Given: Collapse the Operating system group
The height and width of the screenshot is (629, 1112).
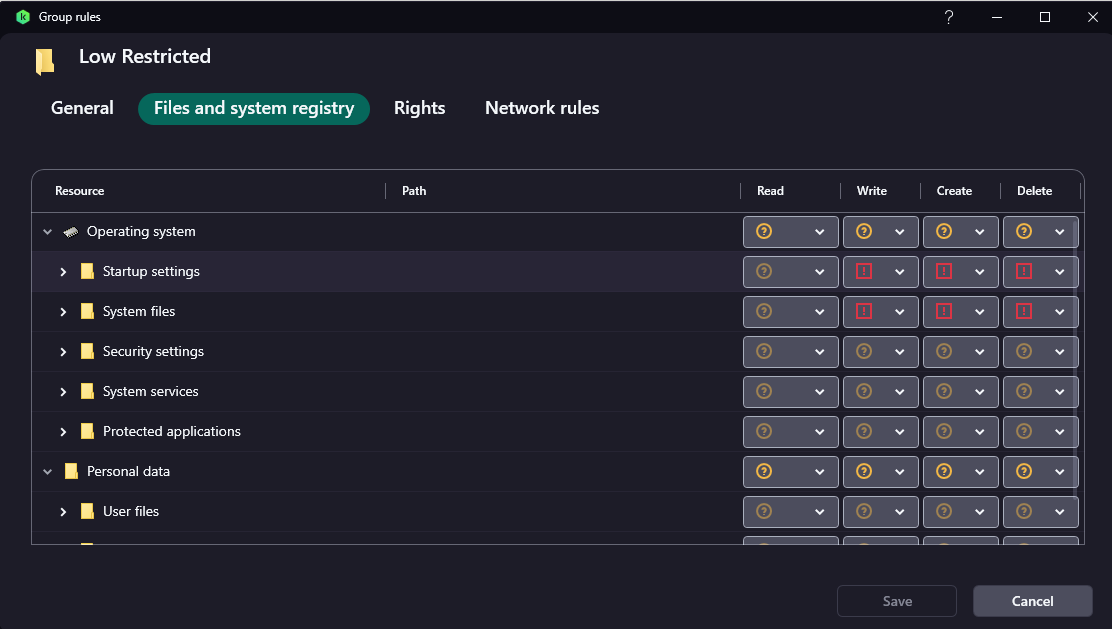Looking at the screenshot, I should 47,232.
